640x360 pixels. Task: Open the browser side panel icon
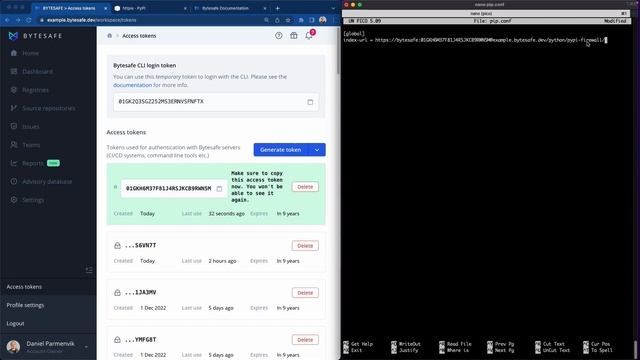point(312,20)
